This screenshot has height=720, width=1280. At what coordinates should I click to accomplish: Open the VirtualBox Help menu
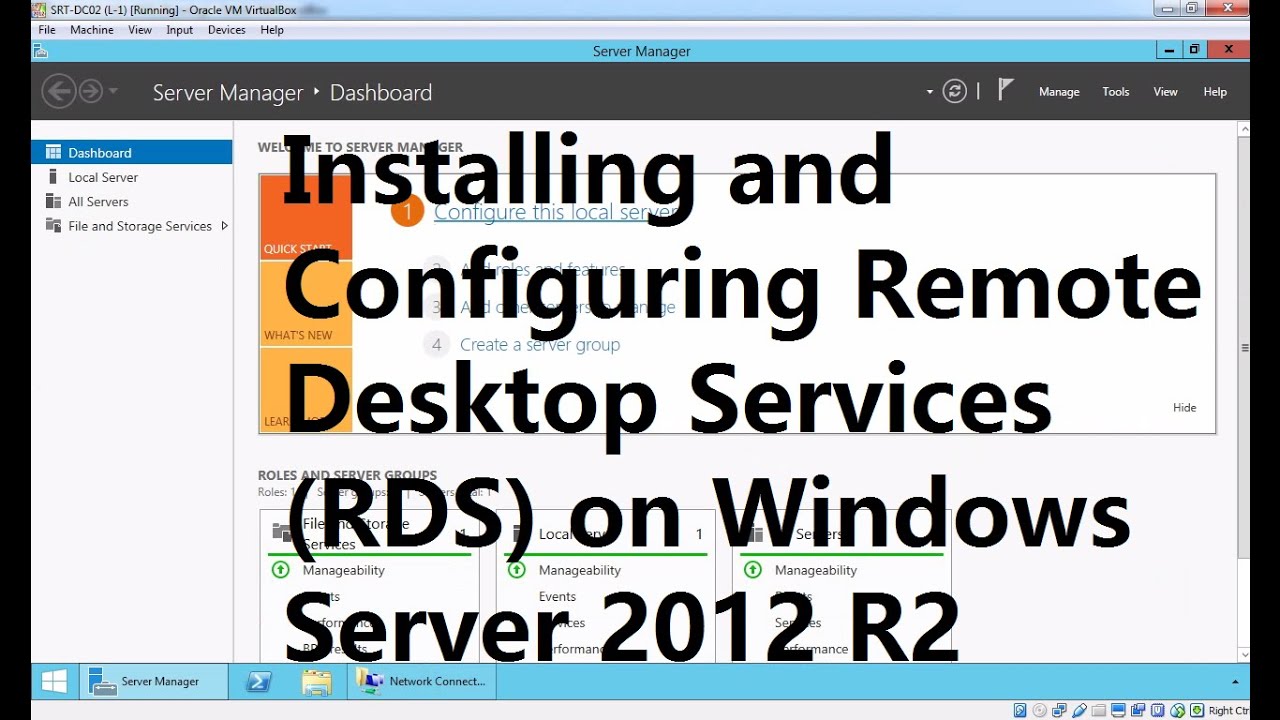pyautogui.click(x=272, y=30)
